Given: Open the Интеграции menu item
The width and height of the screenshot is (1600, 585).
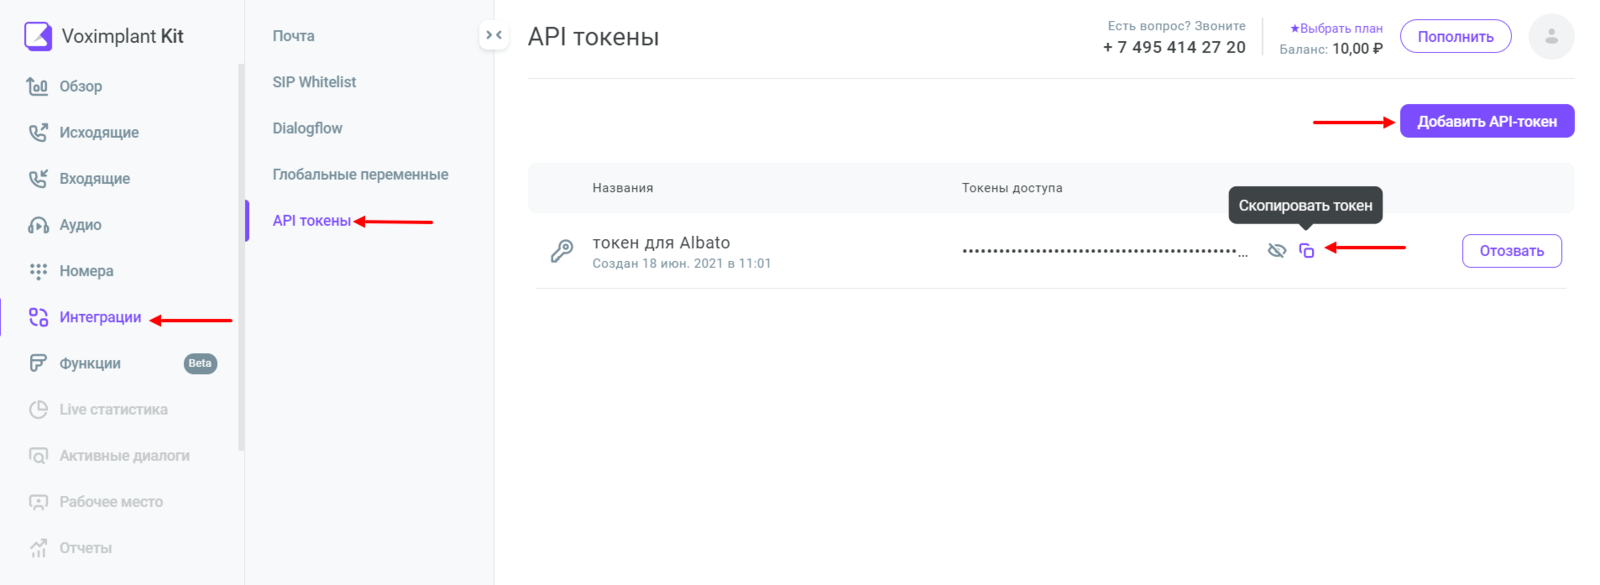Looking at the screenshot, I should coord(100,317).
